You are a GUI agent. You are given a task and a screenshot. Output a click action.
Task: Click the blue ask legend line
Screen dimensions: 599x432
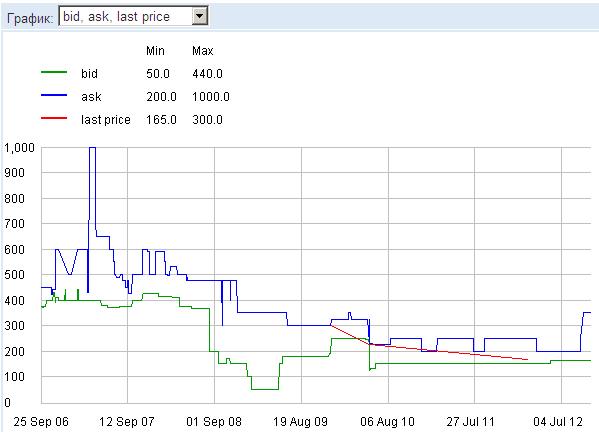pos(54,95)
